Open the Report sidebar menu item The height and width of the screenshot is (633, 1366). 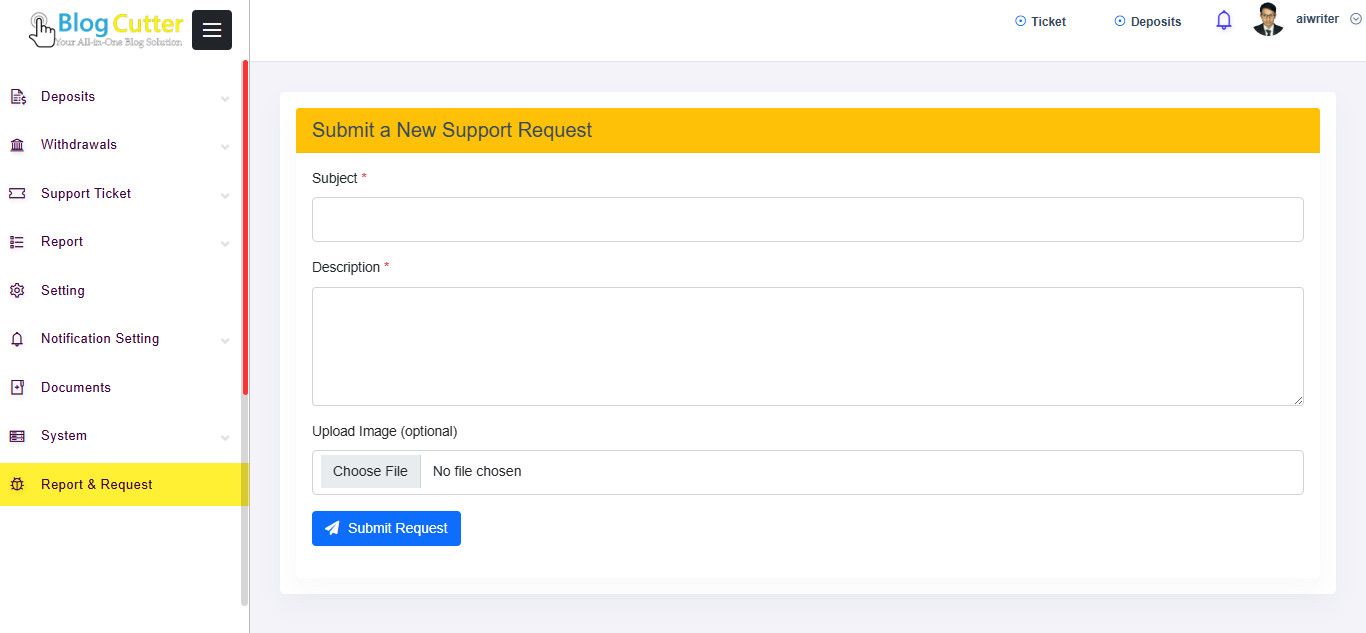62,242
